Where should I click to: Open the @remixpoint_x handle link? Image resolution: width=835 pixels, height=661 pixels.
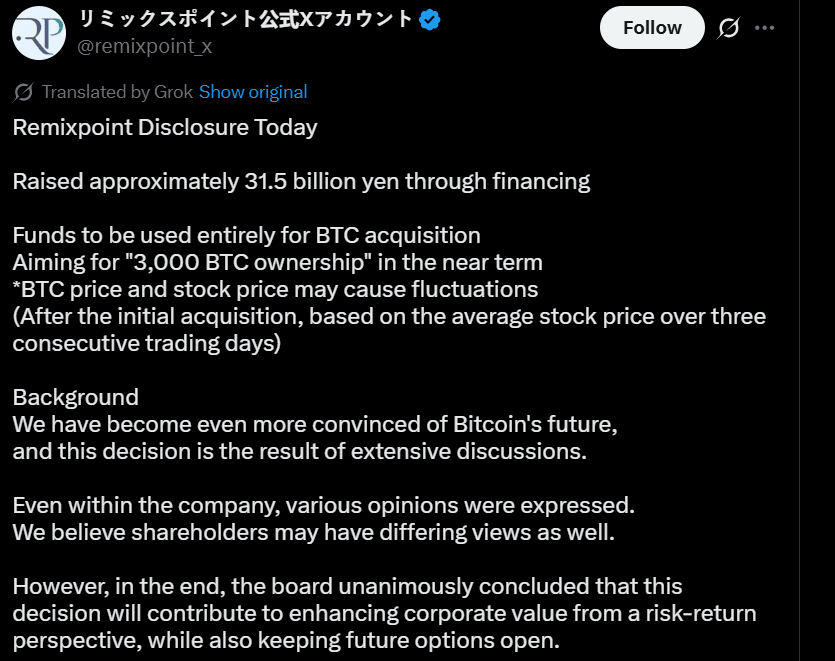point(144,46)
